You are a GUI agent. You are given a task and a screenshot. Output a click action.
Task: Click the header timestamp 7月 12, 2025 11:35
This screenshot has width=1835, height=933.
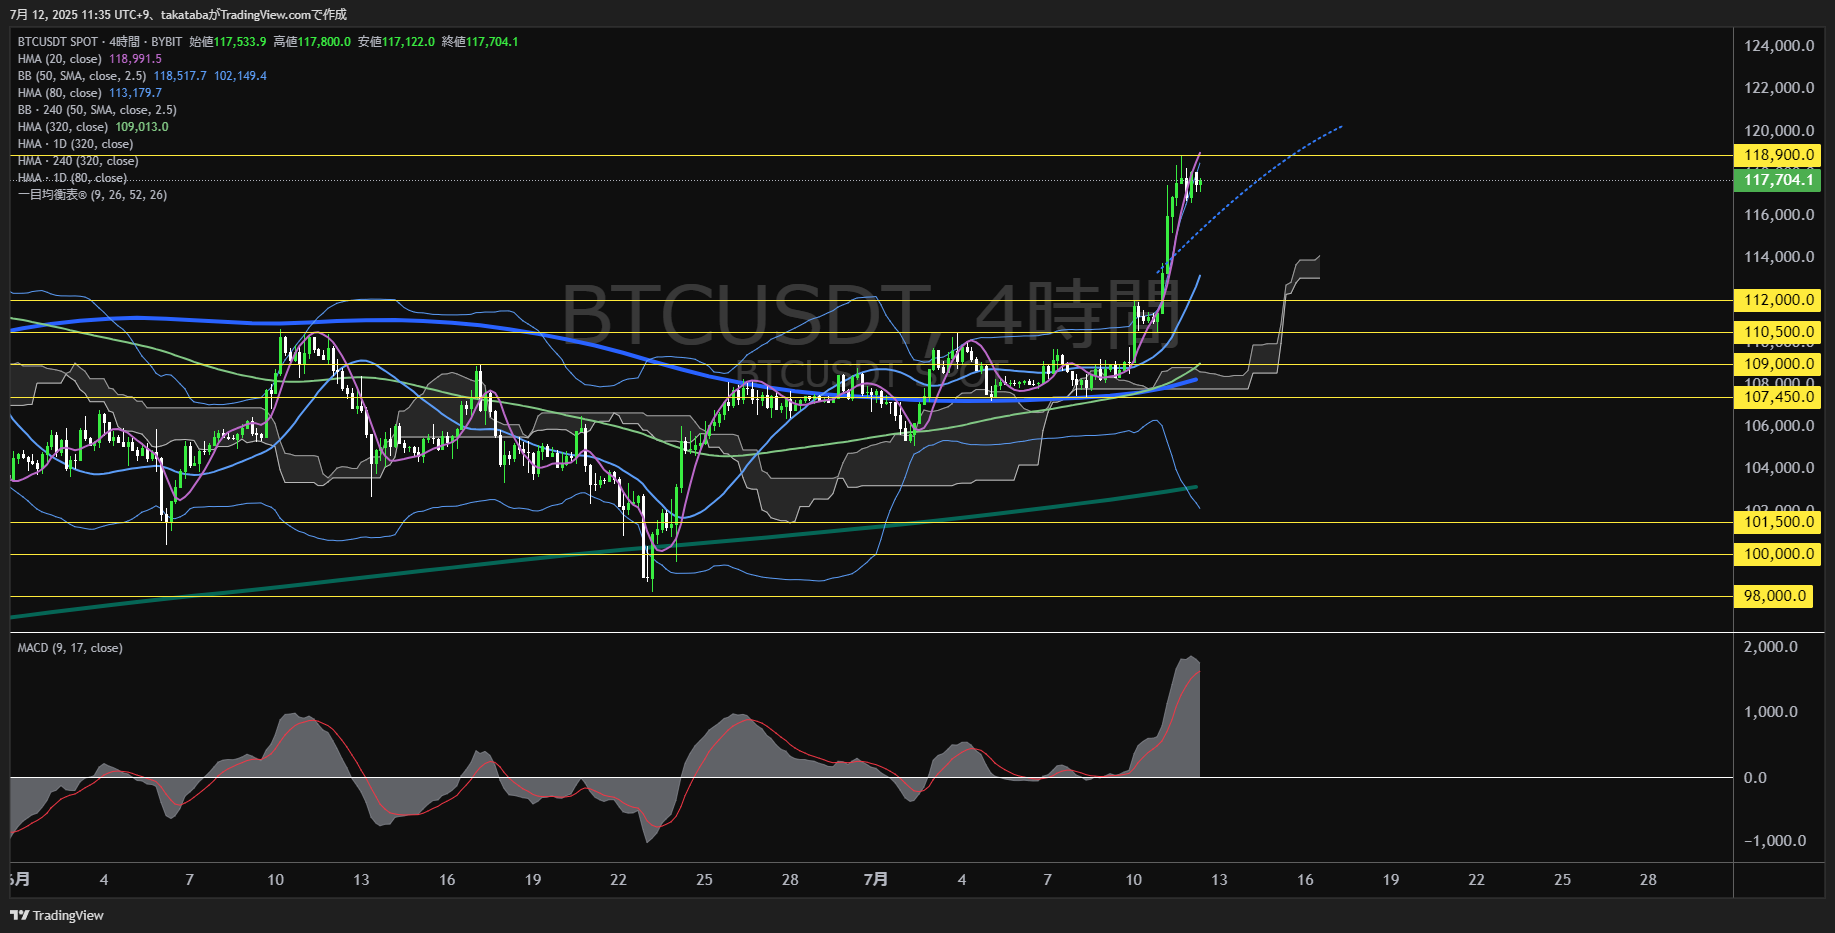pos(59,14)
